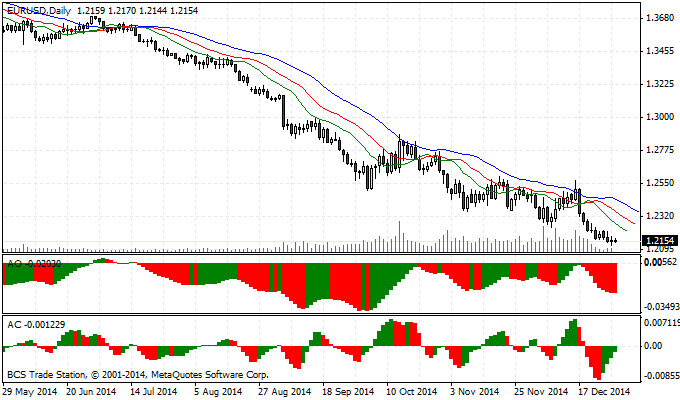This screenshot has width=680, height=400.
Task: Click the current price tag 1.2154
Action: [660, 241]
